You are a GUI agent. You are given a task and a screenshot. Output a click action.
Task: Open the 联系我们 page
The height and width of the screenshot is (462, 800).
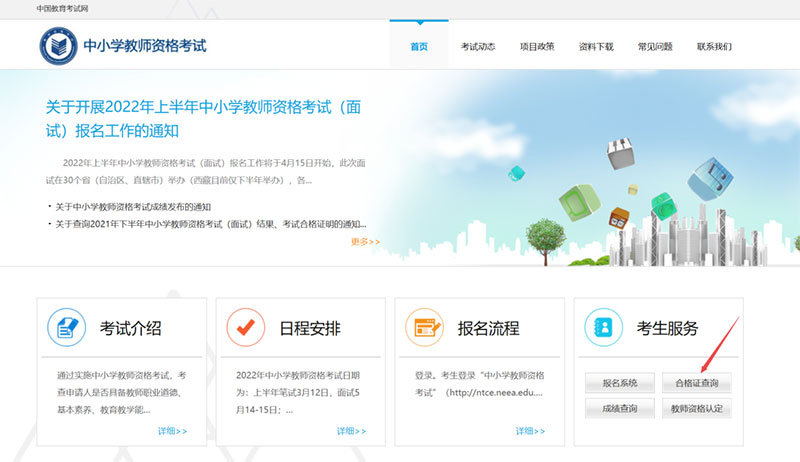click(714, 46)
